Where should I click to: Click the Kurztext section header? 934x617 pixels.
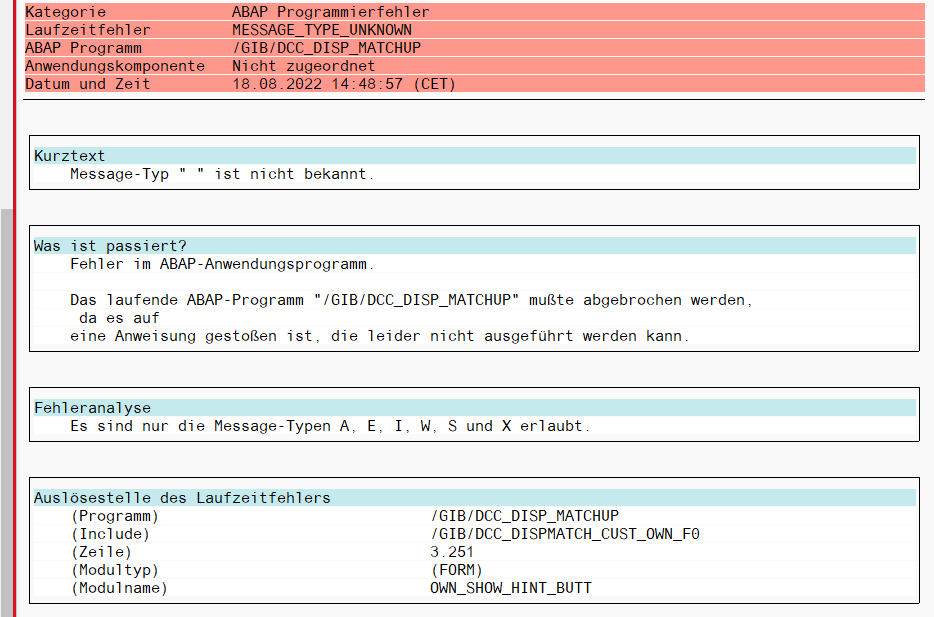tap(70, 156)
